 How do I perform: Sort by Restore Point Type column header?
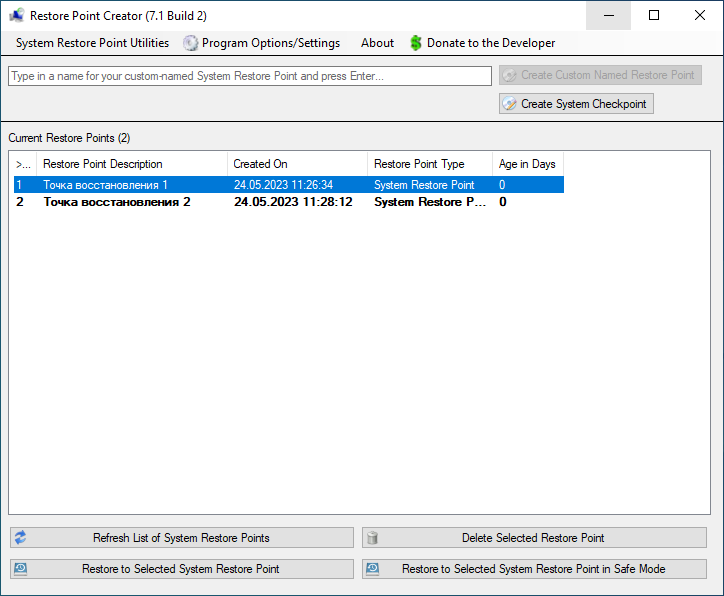430,164
